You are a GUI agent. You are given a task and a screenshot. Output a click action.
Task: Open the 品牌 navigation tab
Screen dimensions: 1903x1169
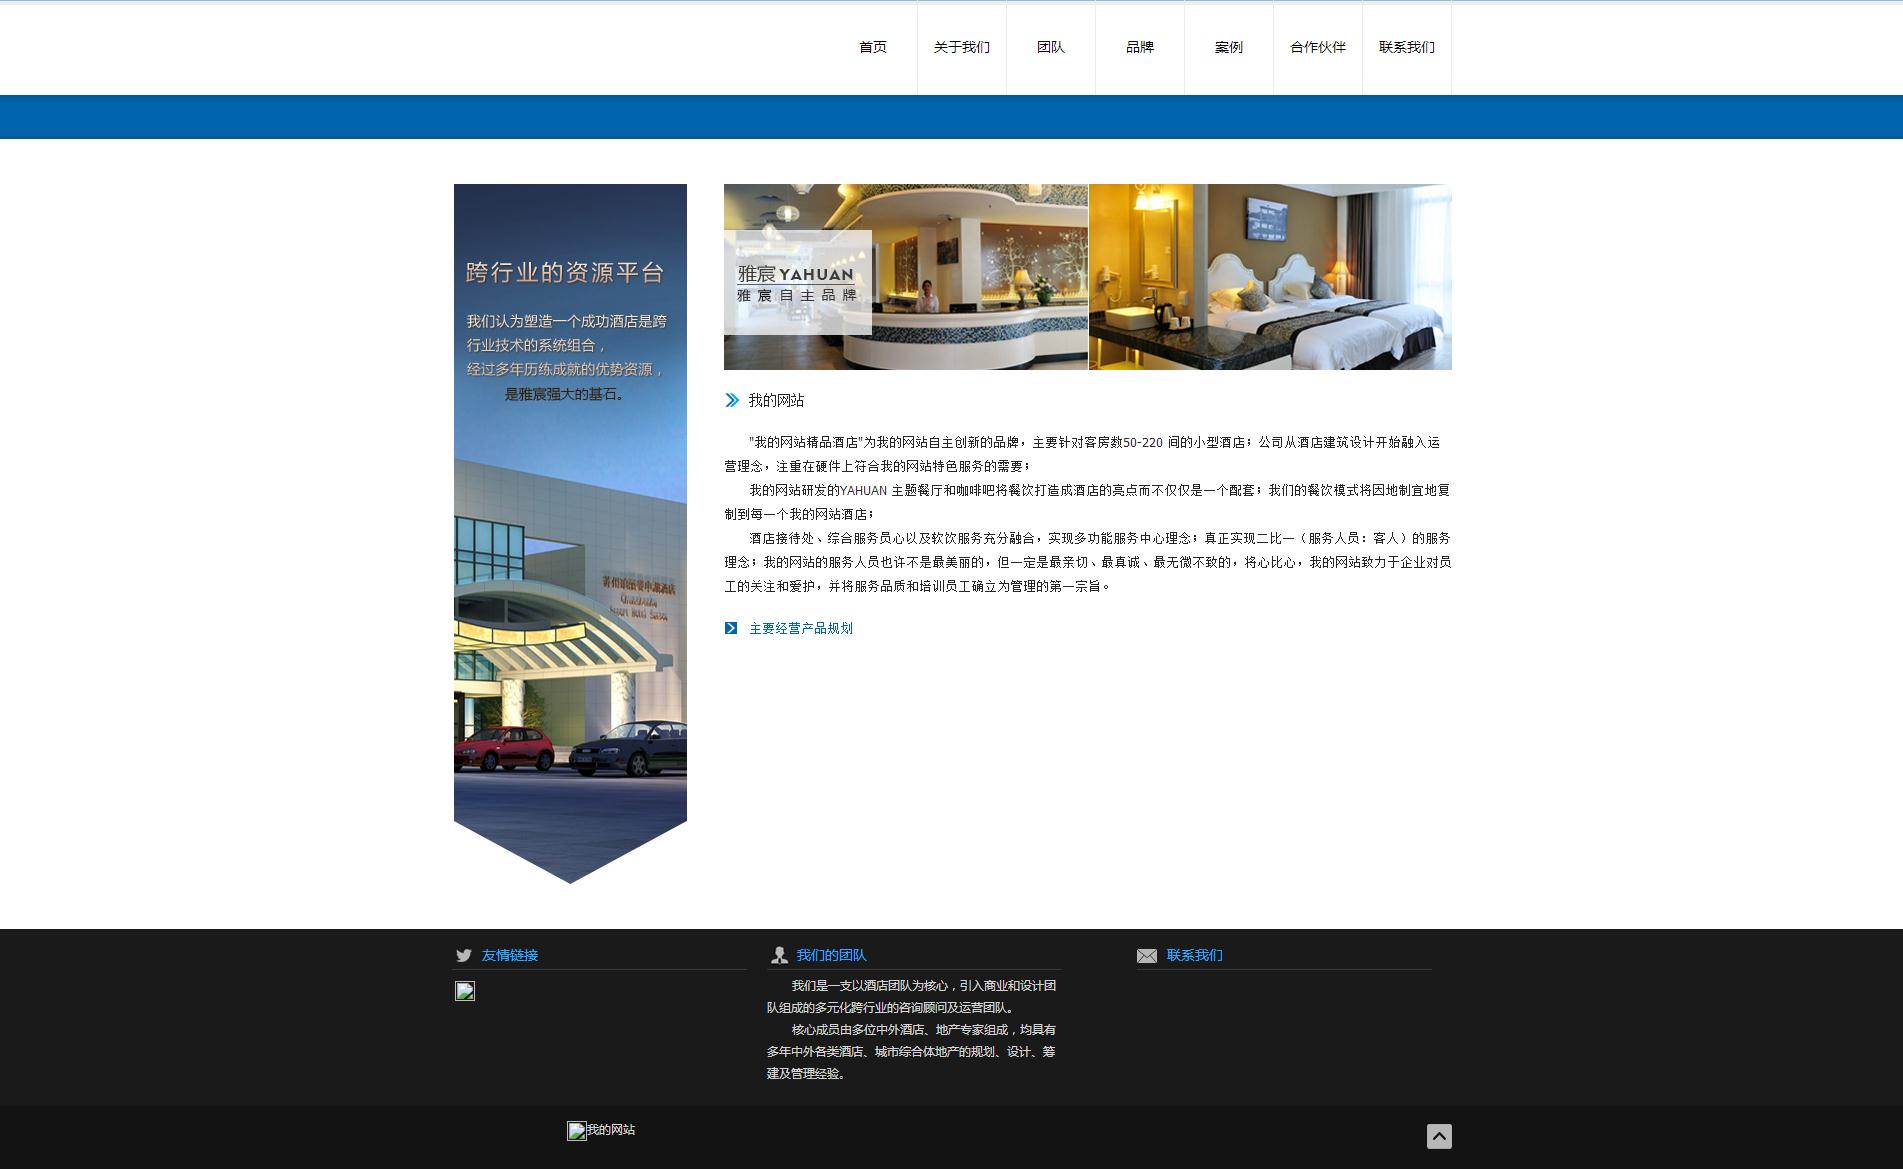coord(1139,47)
